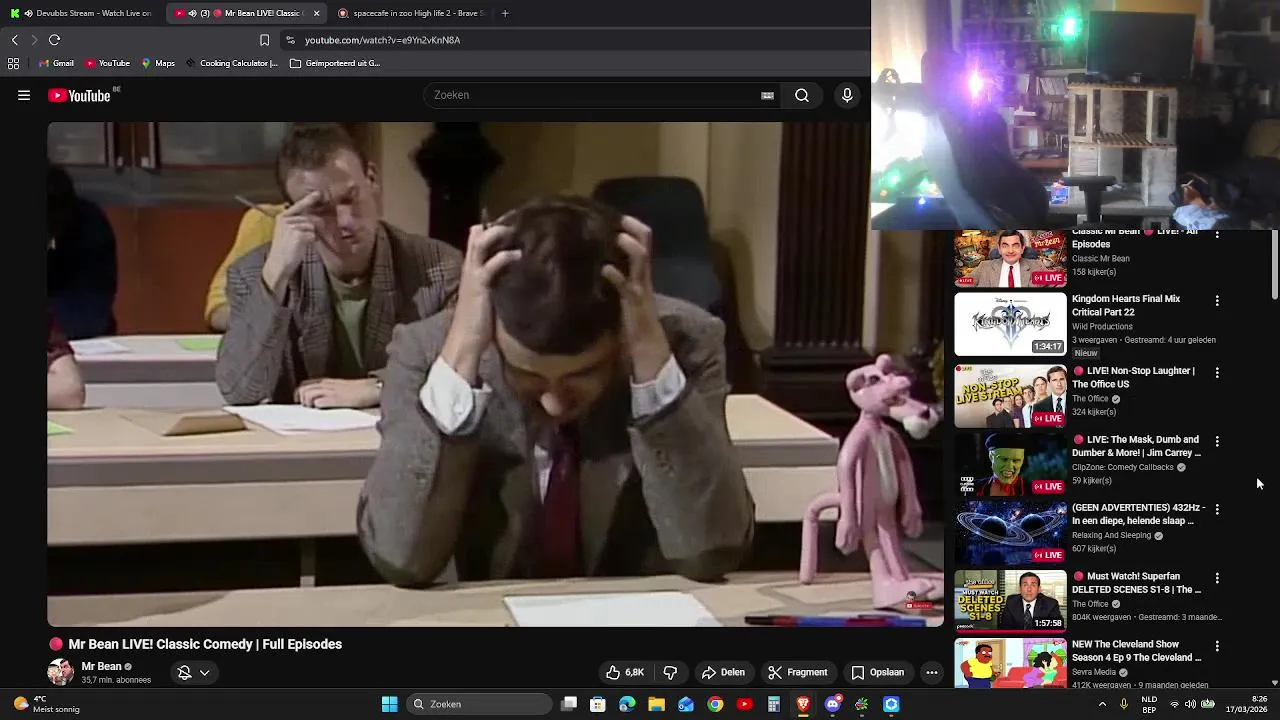Open Kingdom Hearts Final Mix Critical Part 22
This screenshot has width=1280, height=720.
point(1126,305)
